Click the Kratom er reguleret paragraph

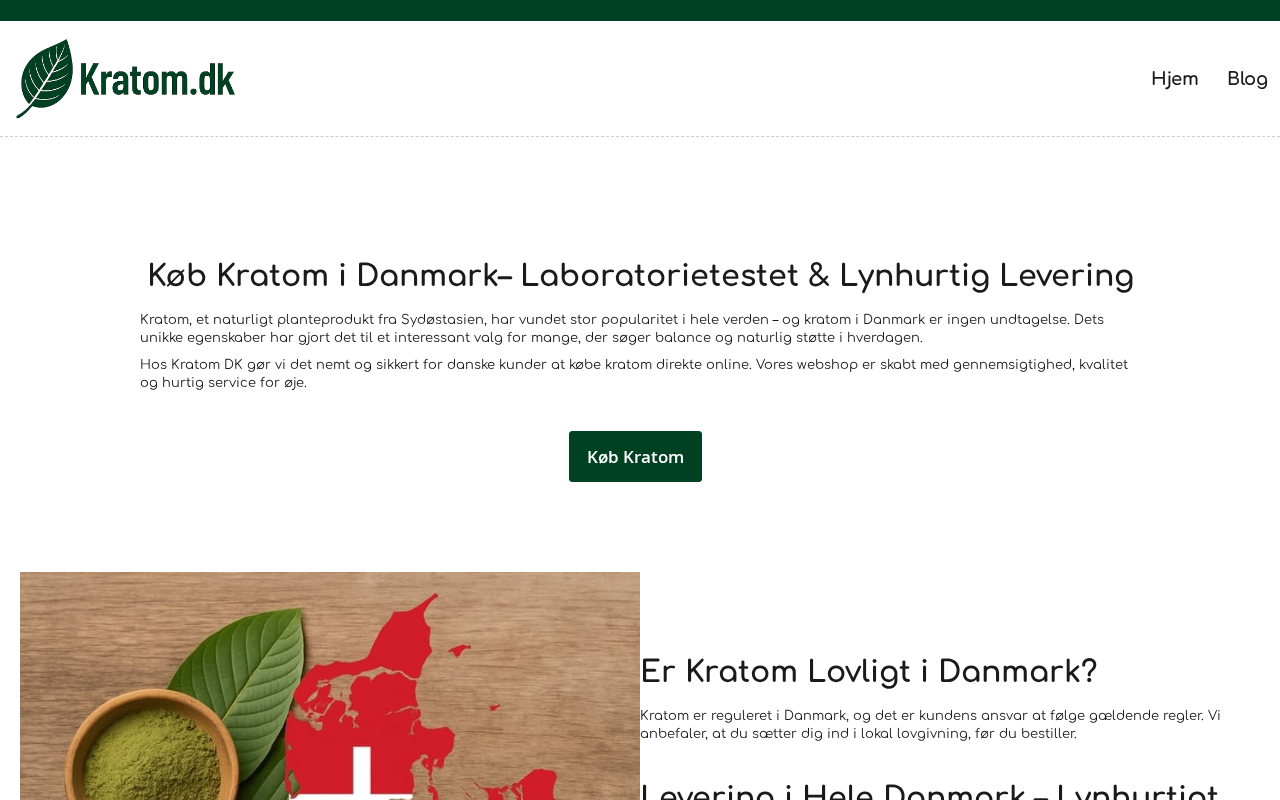pos(930,725)
